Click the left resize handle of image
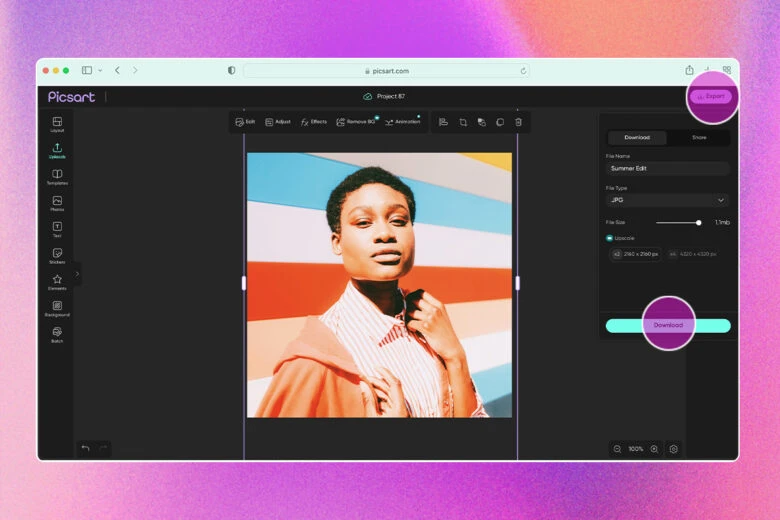Image resolution: width=780 pixels, height=520 pixels. tap(244, 283)
